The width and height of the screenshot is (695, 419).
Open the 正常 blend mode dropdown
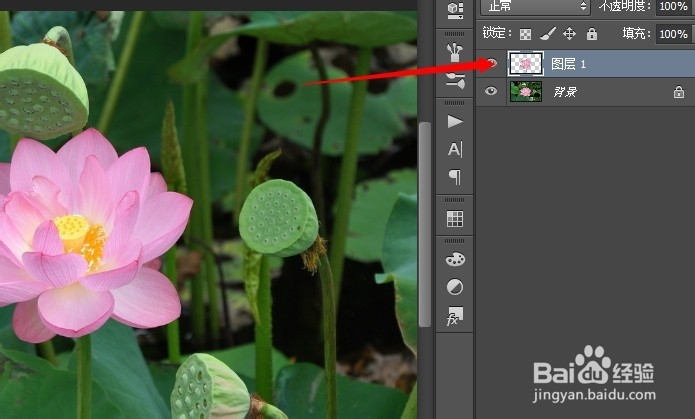click(x=535, y=7)
